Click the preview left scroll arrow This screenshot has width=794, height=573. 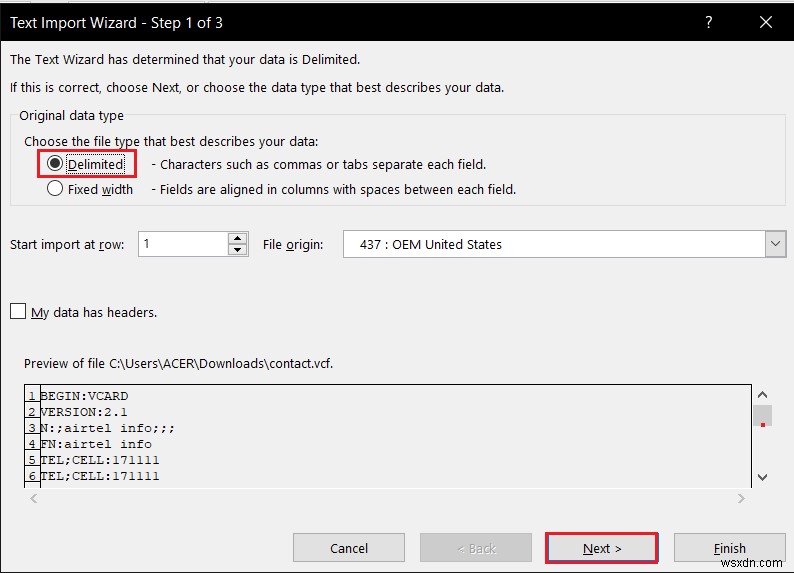pos(34,499)
